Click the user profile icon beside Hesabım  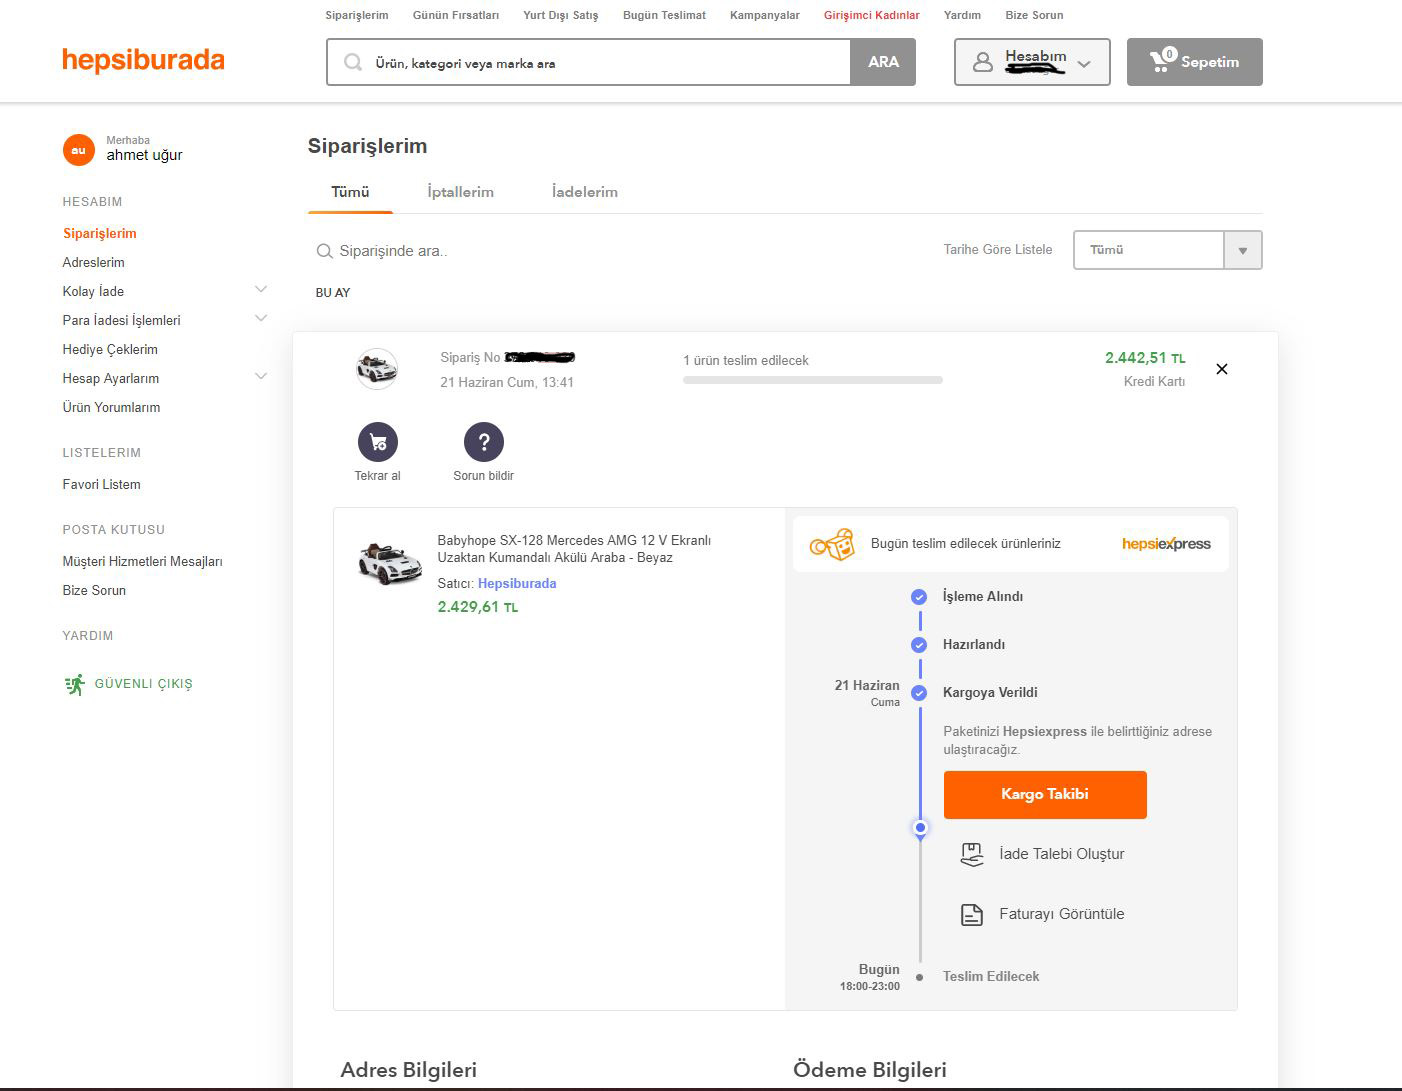pyautogui.click(x=983, y=62)
